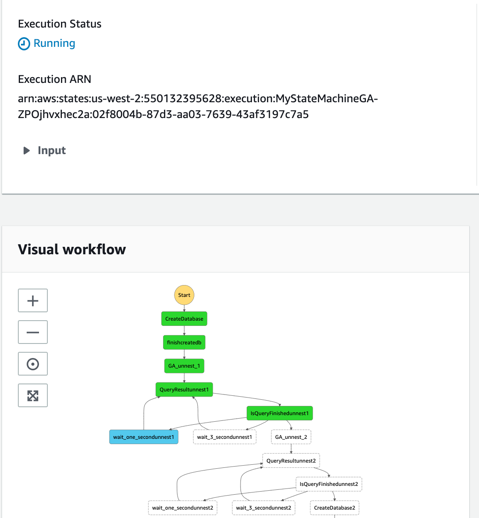Viewport: 479px width, 518px height.
Task: Select the in-progress wait_one_secondunnest1 node
Action: (x=144, y=437)
